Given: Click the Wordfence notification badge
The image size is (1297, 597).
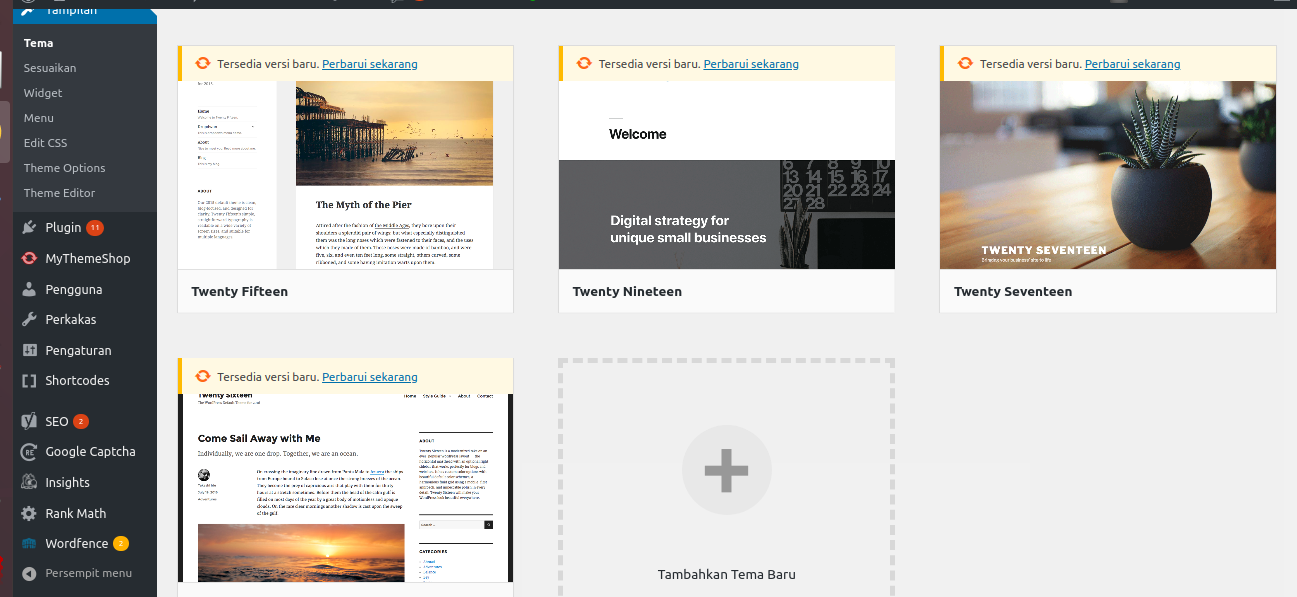Looking at the screenshot, I should 121,543.
